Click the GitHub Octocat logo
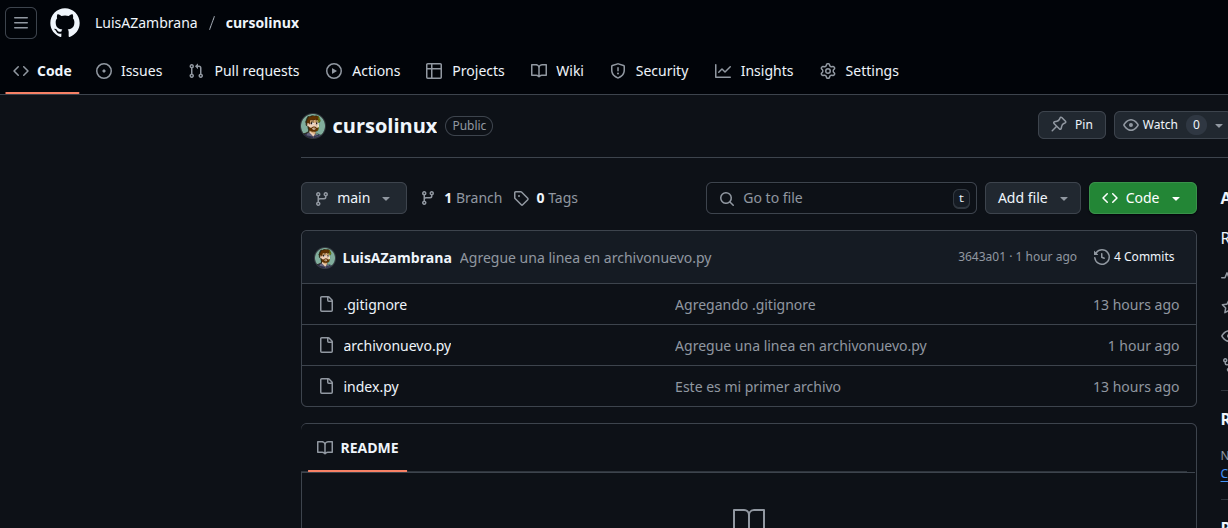Viewport: 1228px width, 528px height. coord(65,23)
